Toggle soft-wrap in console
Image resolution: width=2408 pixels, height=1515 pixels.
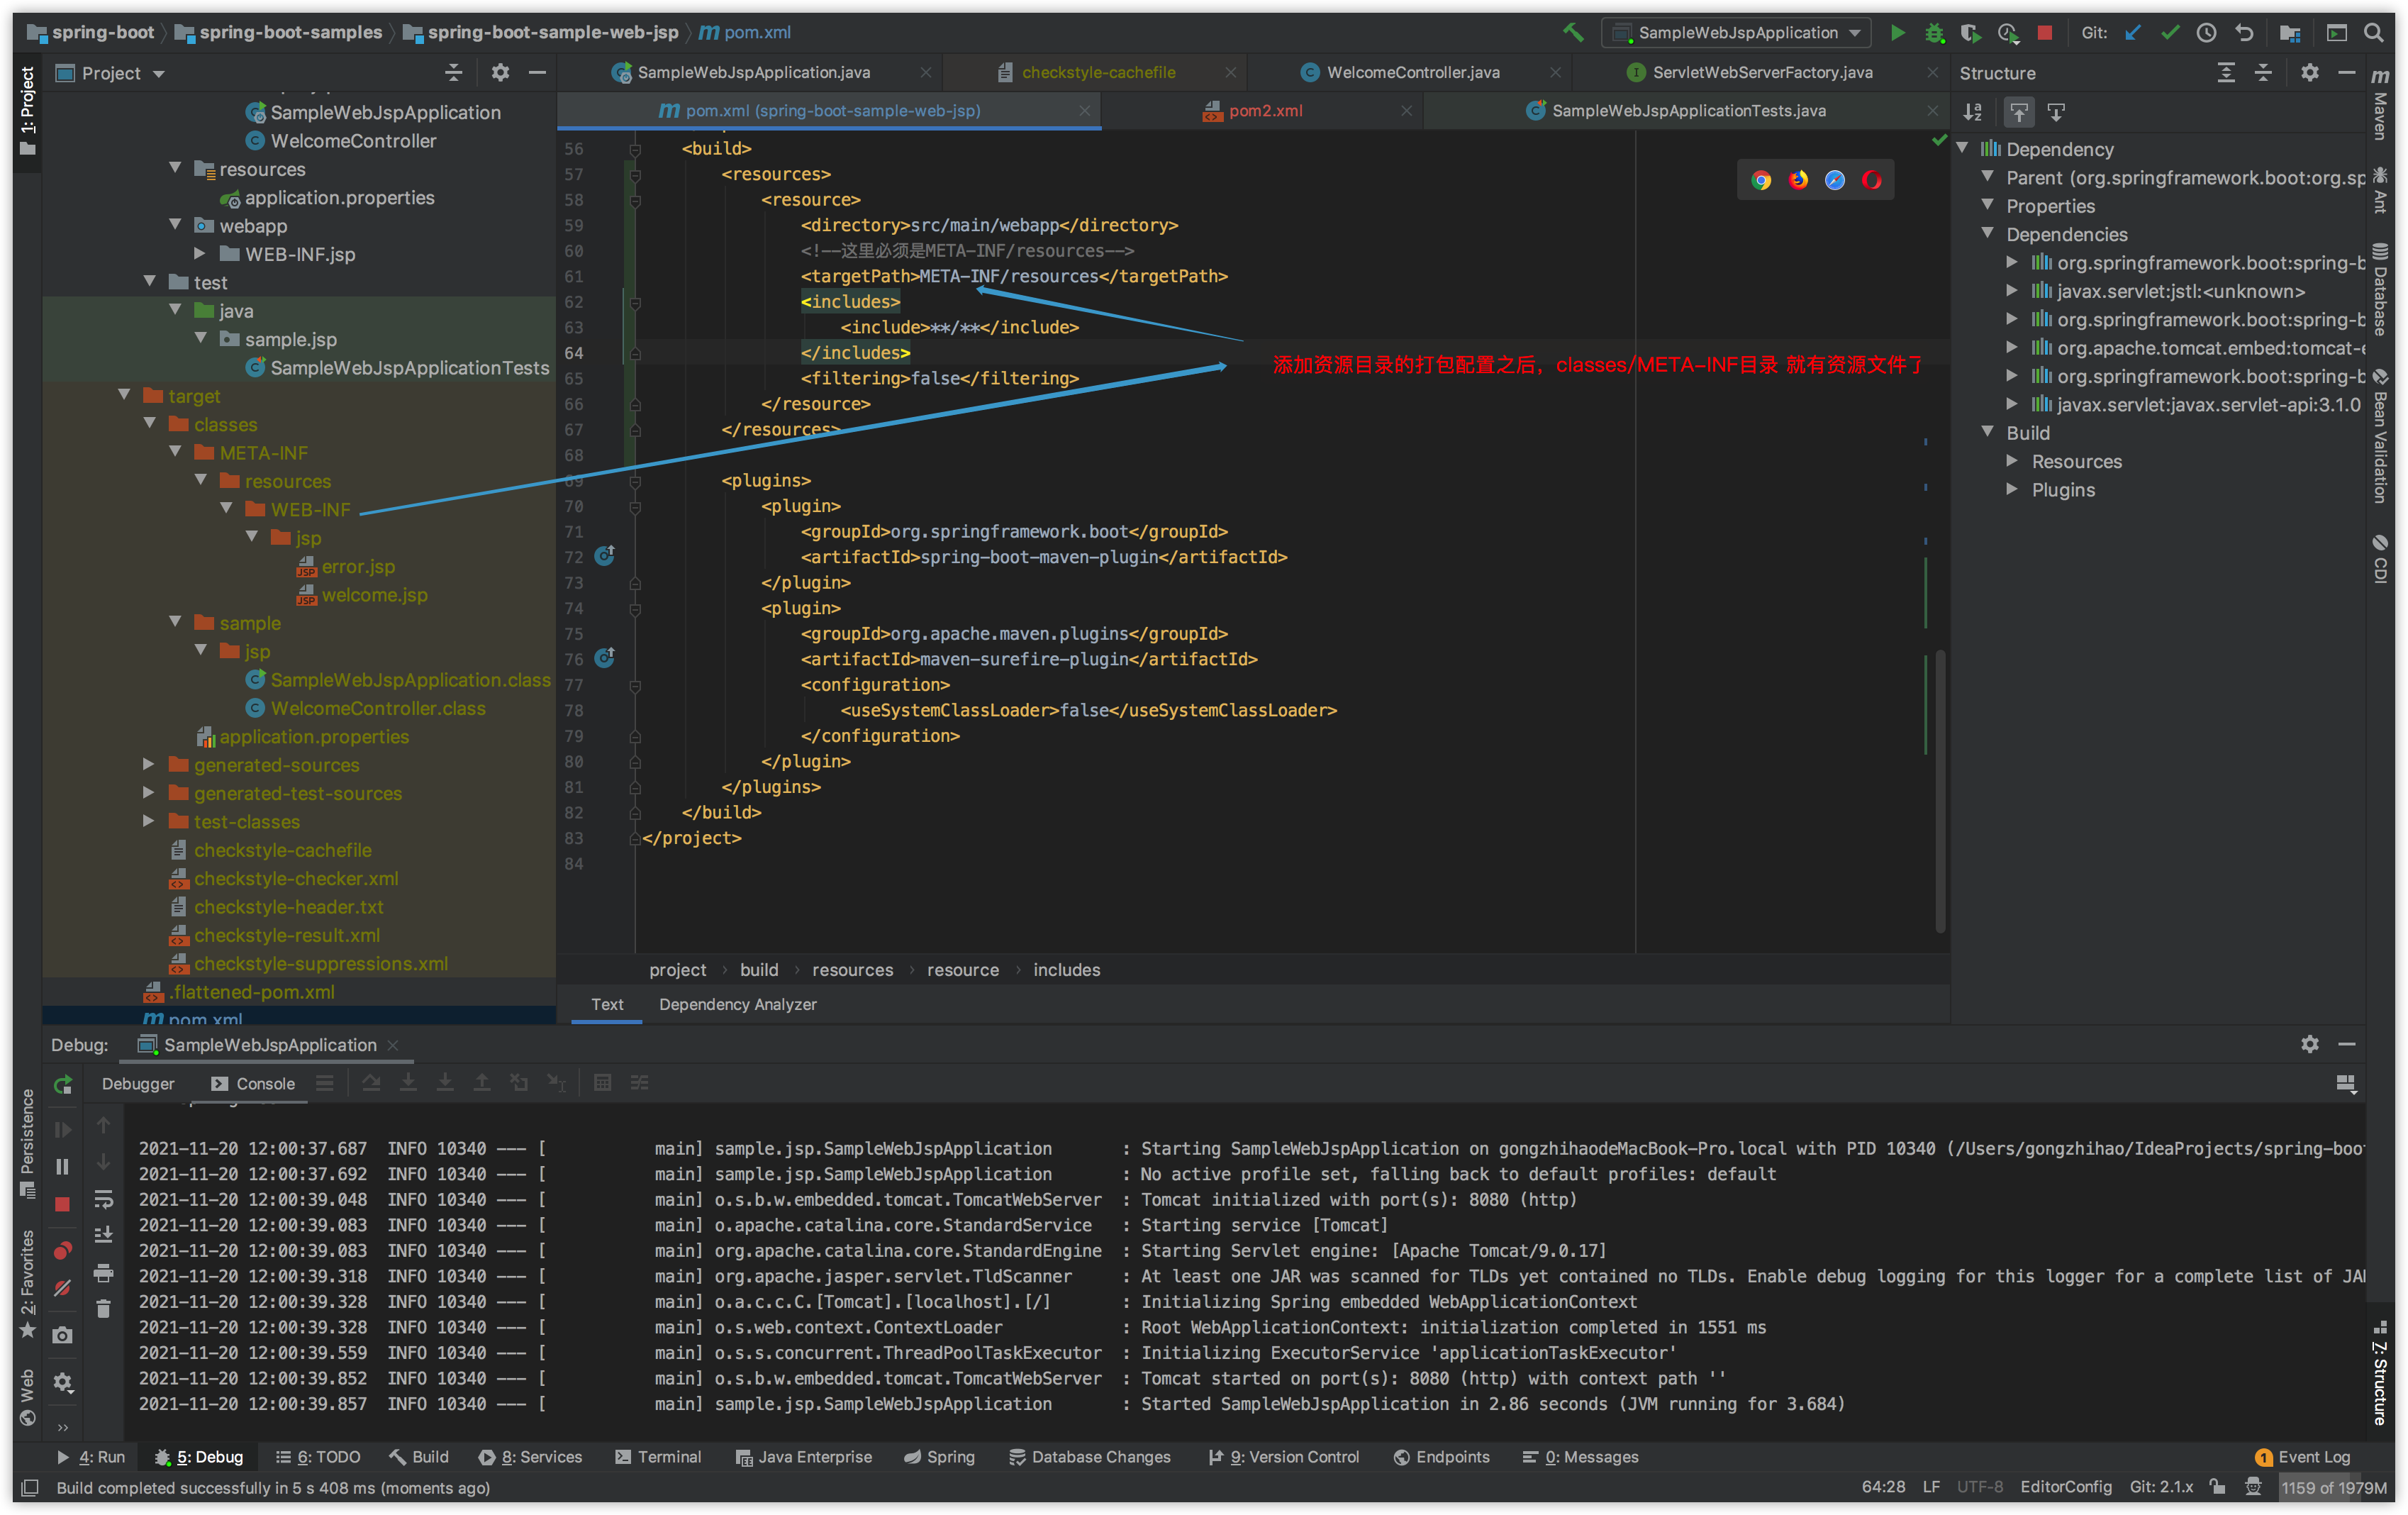coord(103,1199)
